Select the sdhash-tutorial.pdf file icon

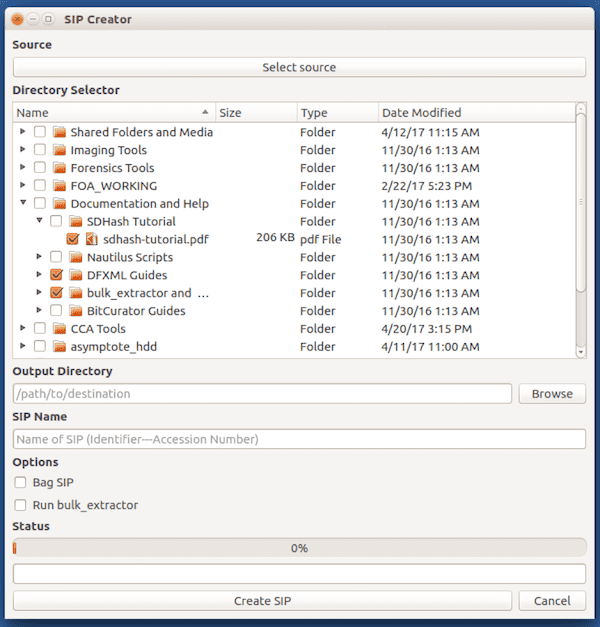coord(92,239)
